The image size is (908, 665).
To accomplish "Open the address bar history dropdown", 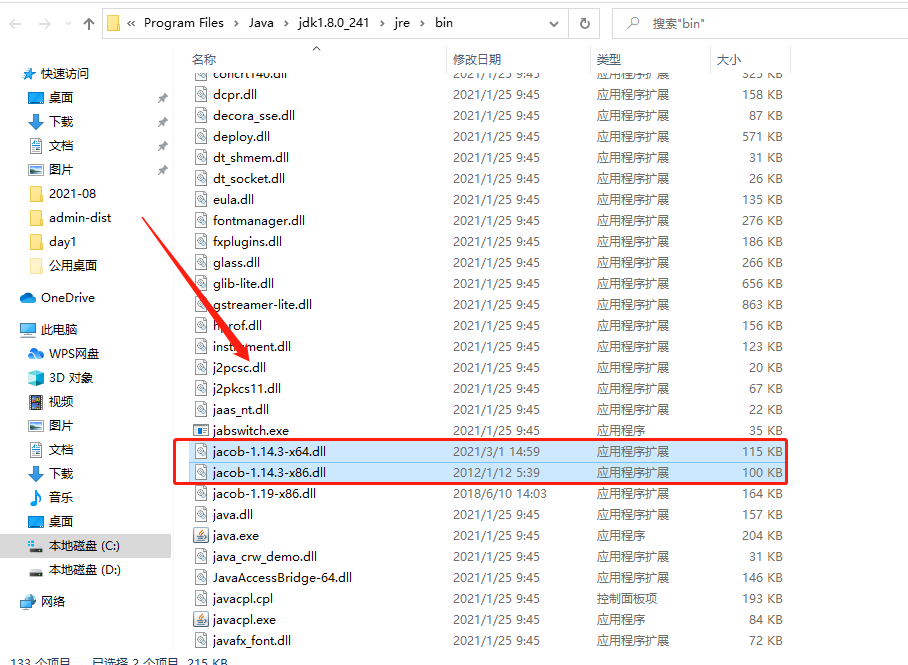I will coord(553,22).
